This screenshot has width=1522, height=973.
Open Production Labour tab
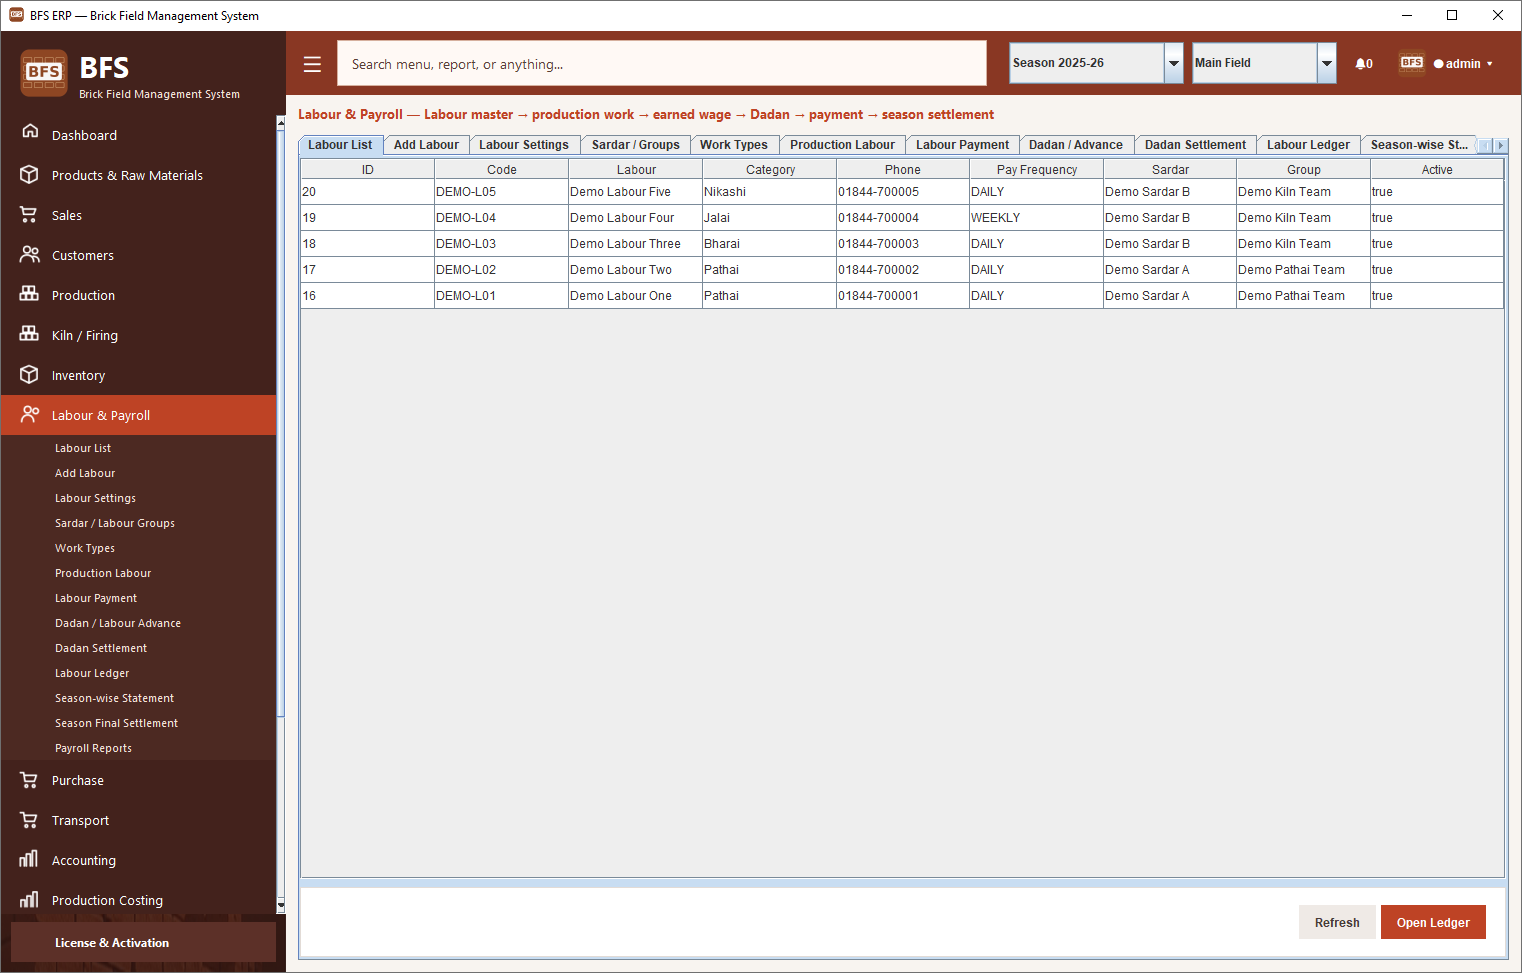click(x=842, y=145)
